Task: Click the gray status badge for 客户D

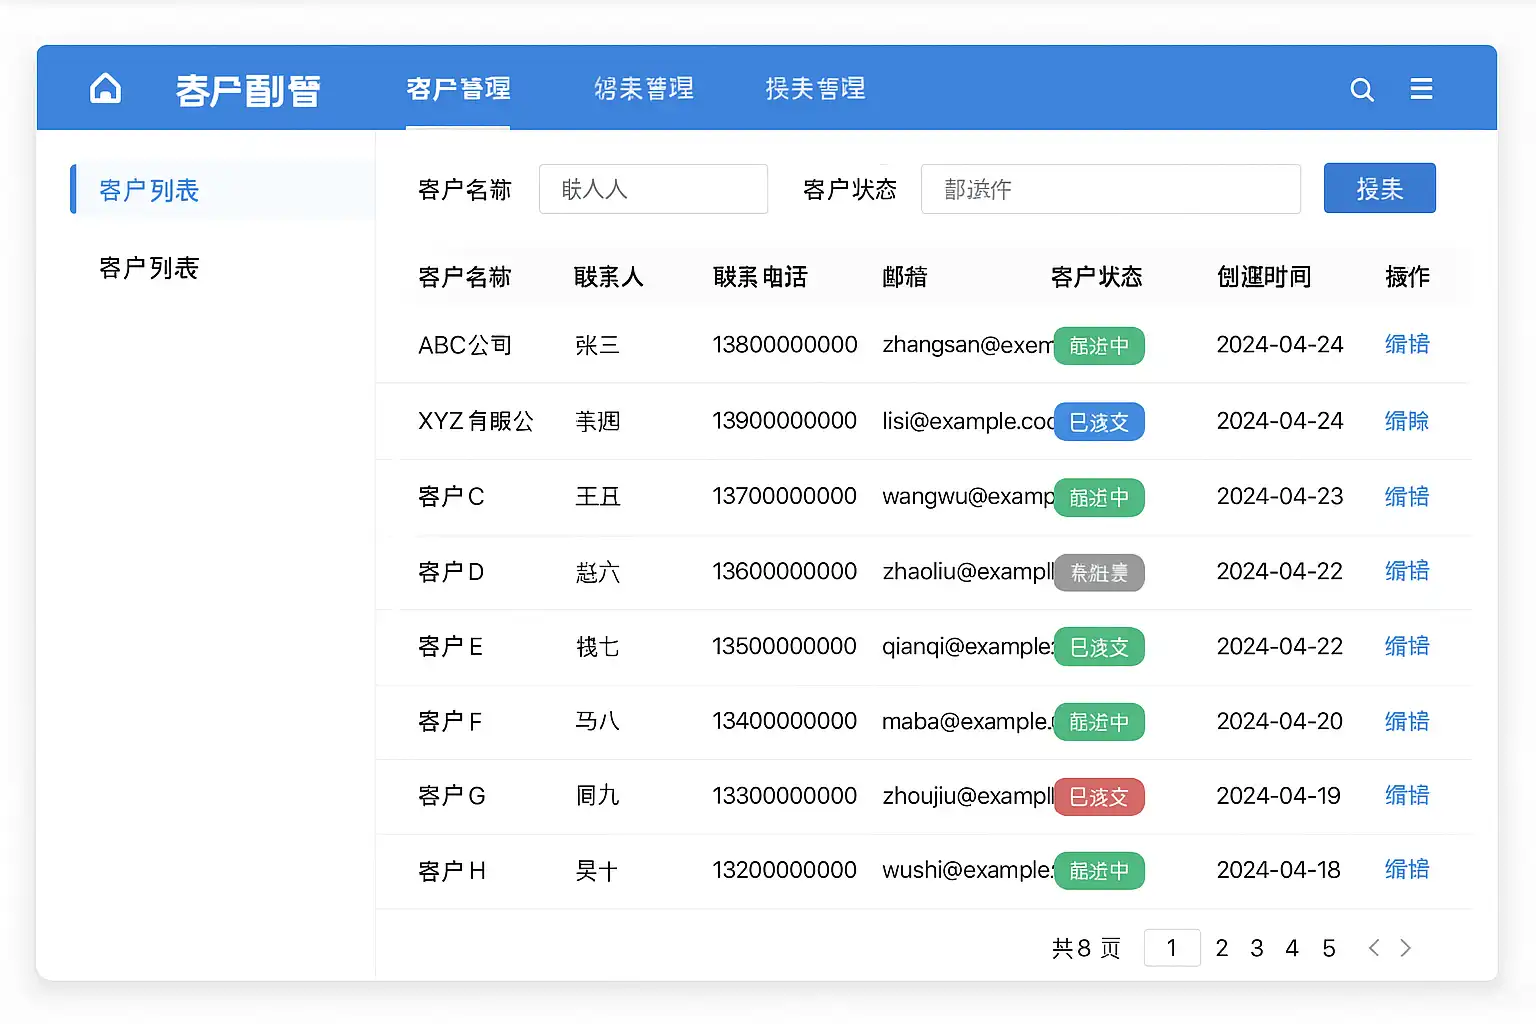Action: click(x=1098, y=573)
